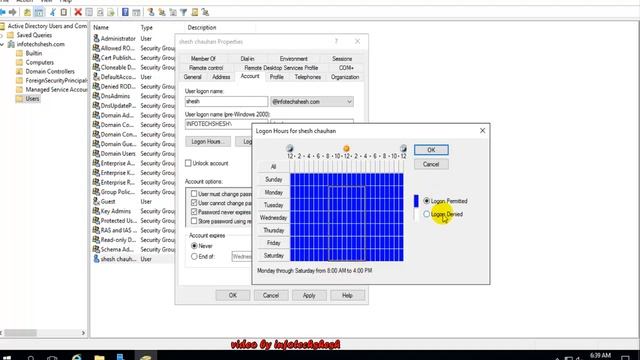Click the Refresh toolbar icon

pyautogui.click(x=100, y=12)
